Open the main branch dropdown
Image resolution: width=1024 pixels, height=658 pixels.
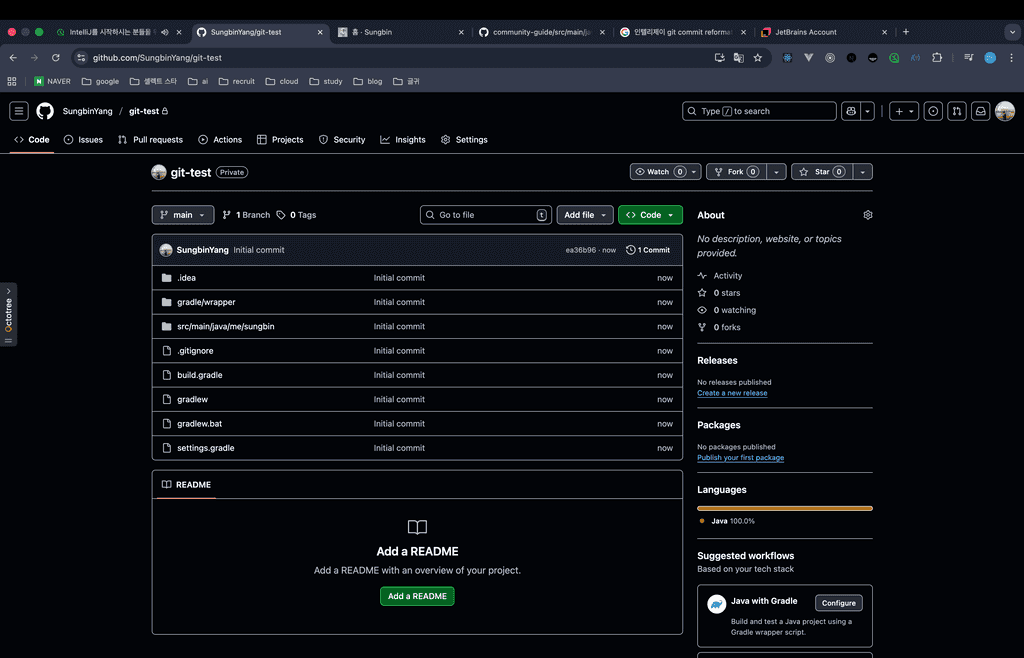pos(183,215)
